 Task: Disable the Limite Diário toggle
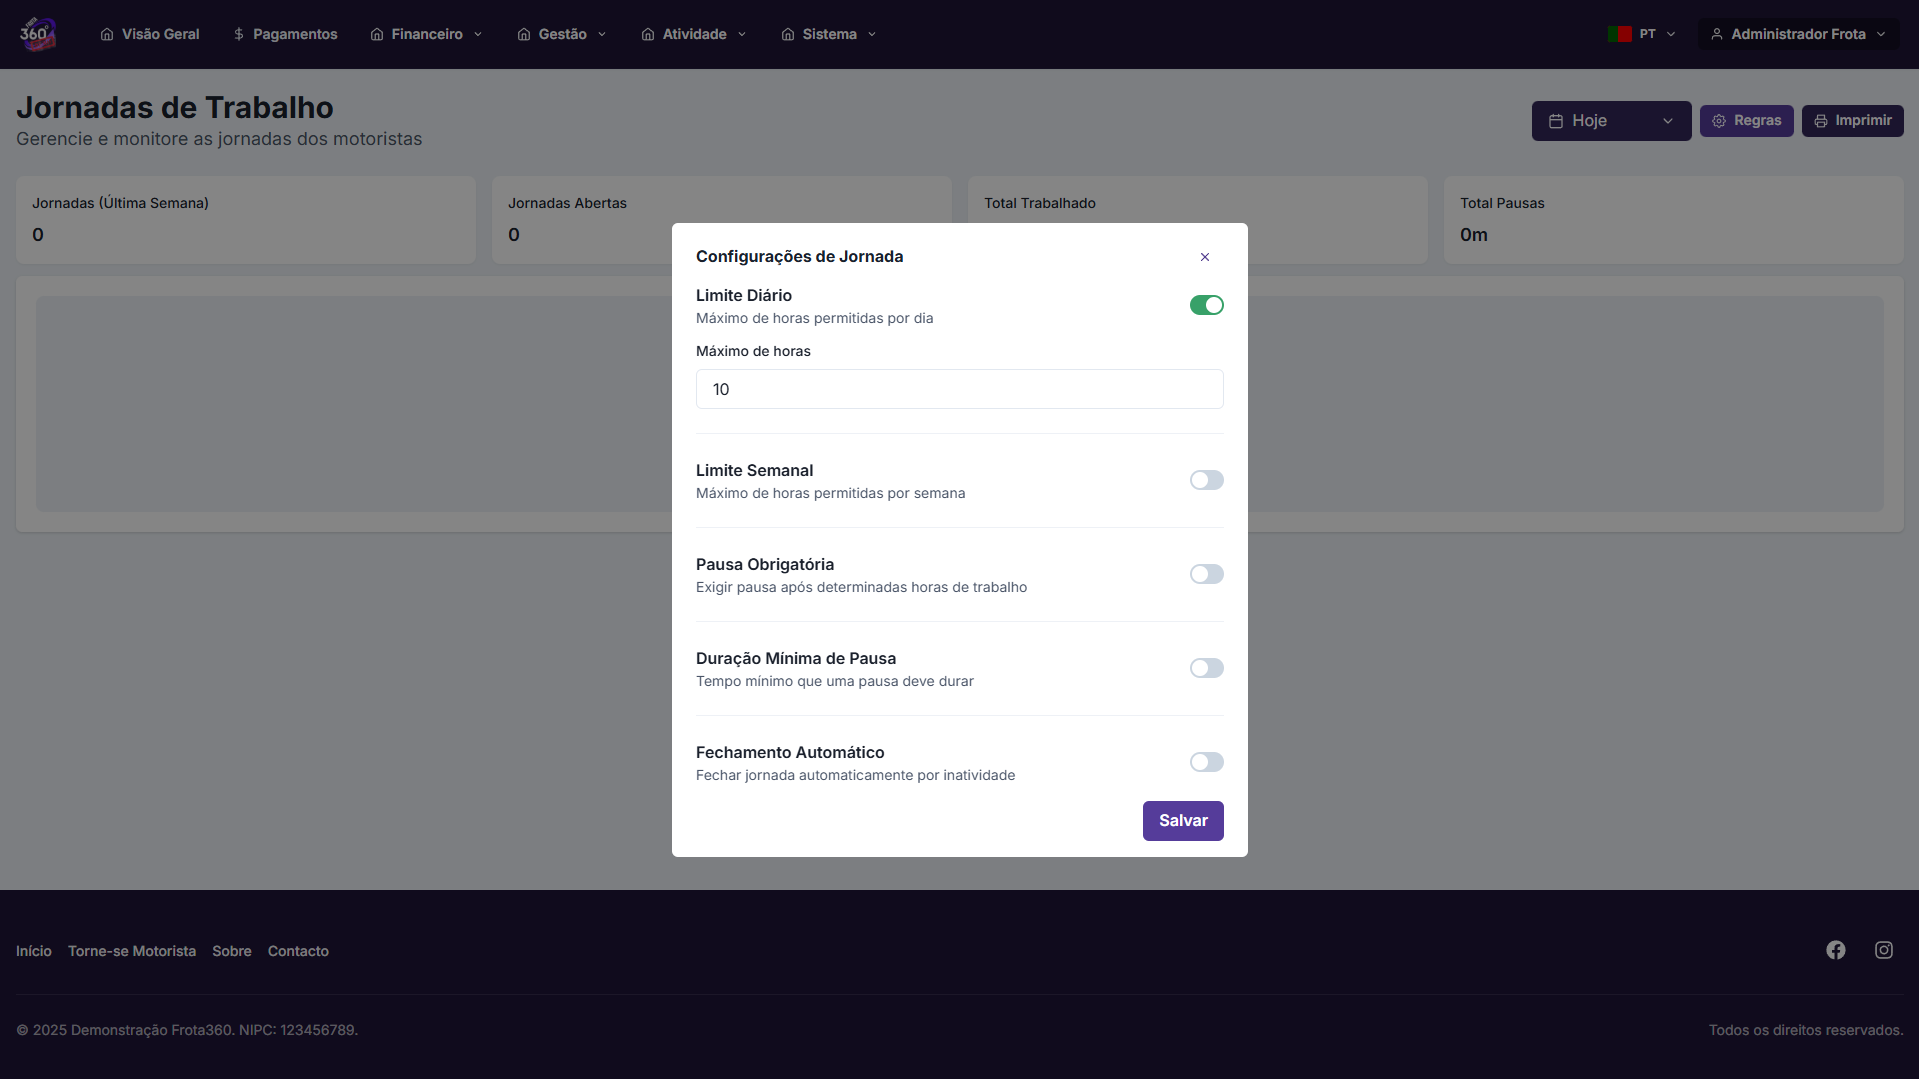click(1206, 305)
